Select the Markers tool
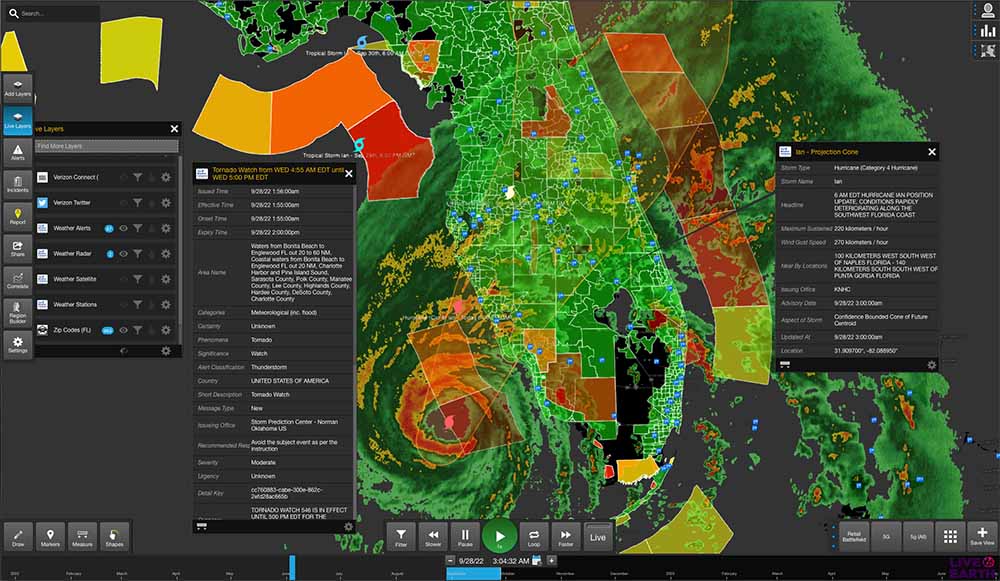Screen dimensions: 1000x581 click(x=50, y=537)
